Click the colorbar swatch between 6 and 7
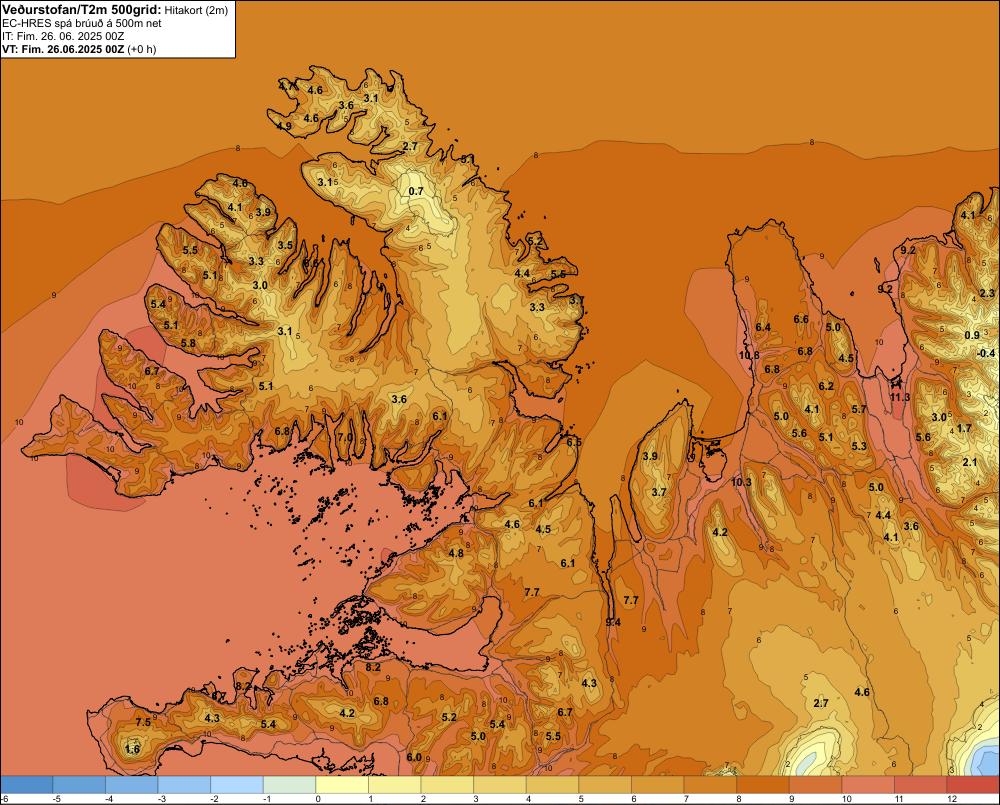The image size is (1000, 805). 658,785
